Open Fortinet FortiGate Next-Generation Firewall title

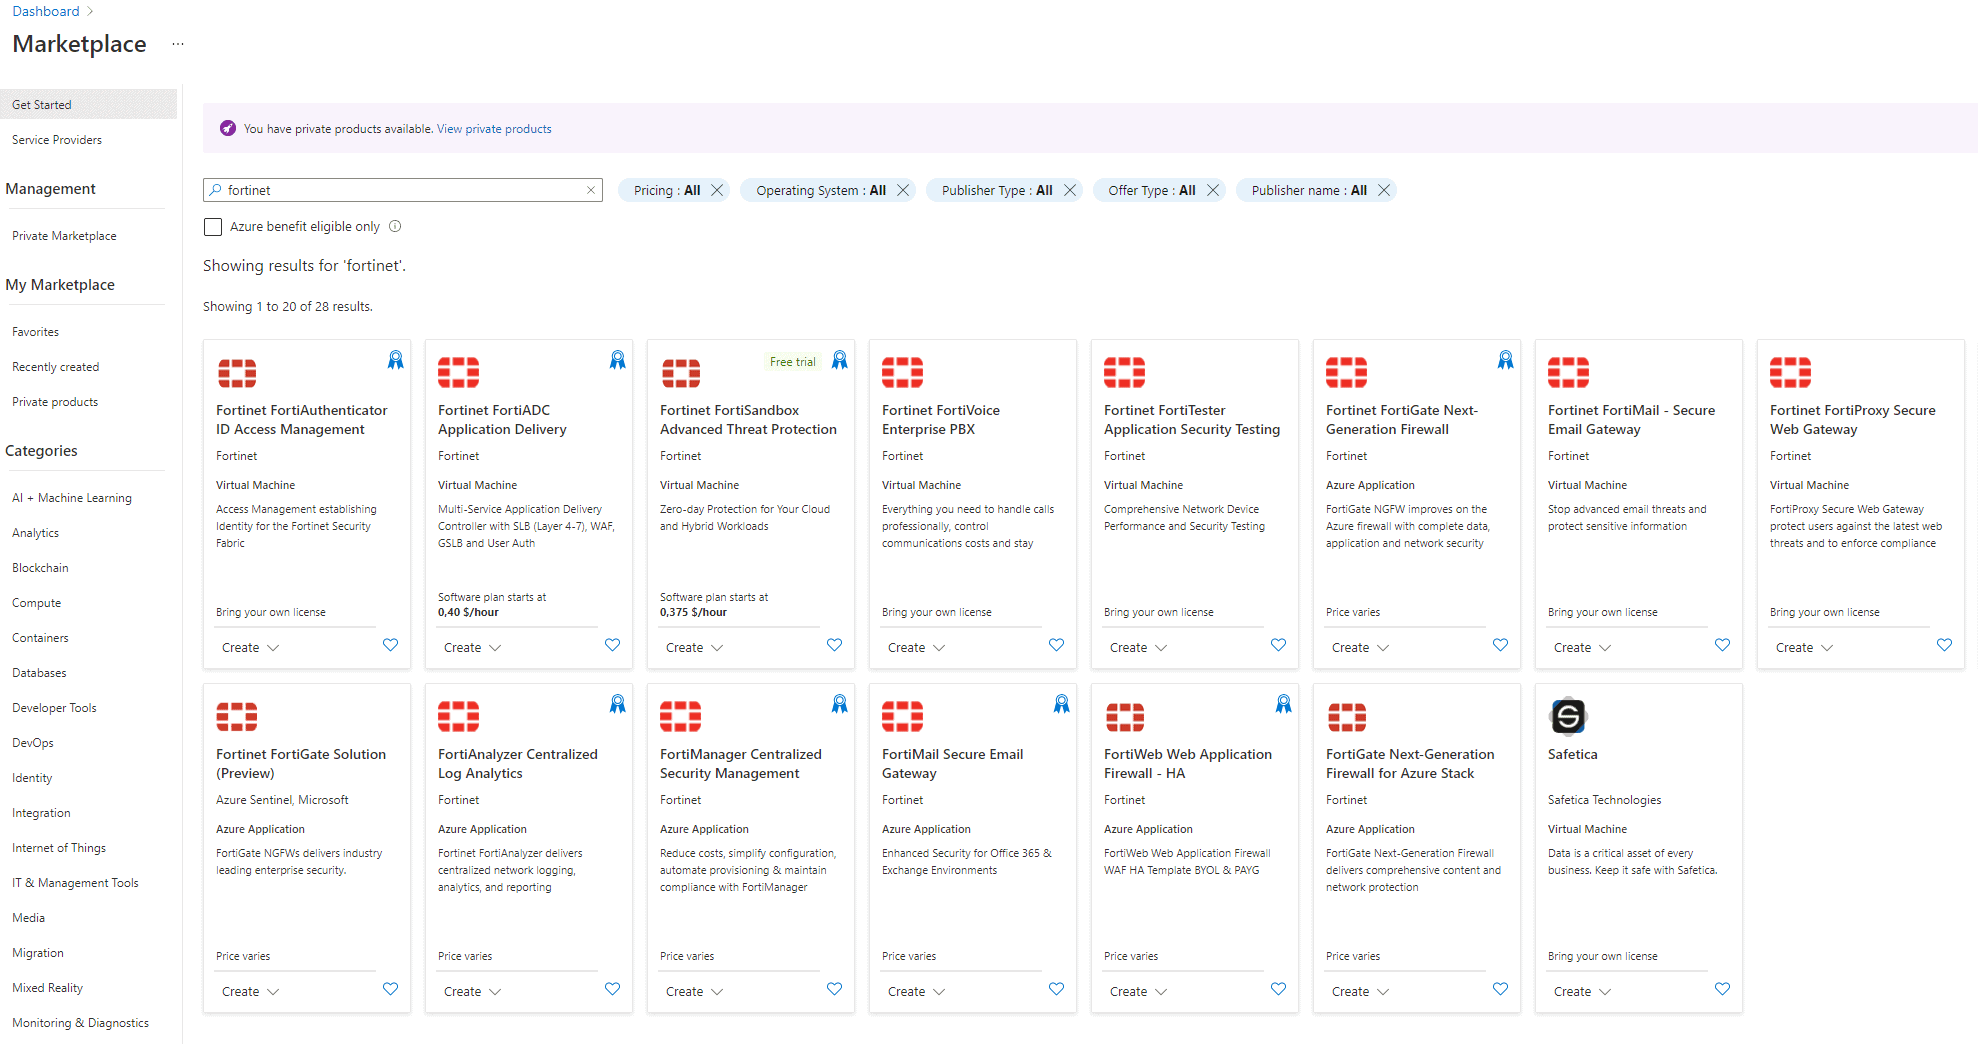tap(1401, 420)
